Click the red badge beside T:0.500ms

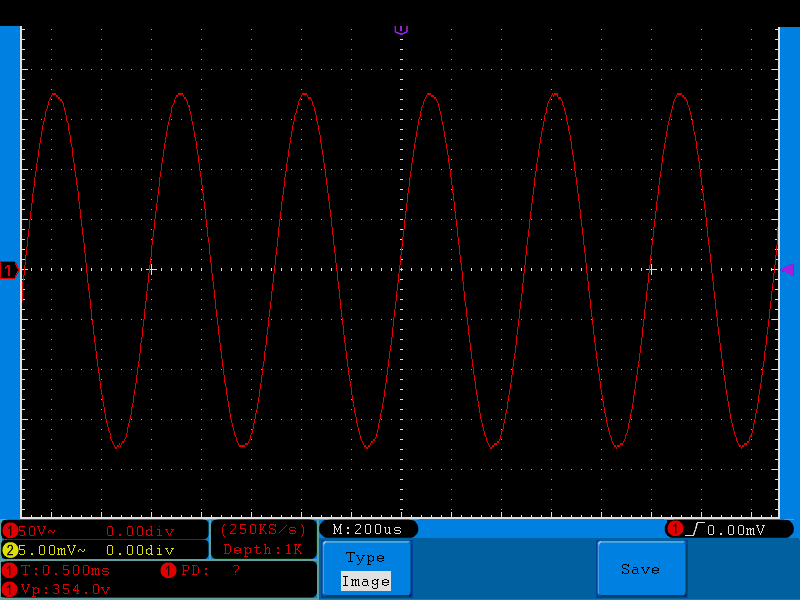[x=10, y=570]
